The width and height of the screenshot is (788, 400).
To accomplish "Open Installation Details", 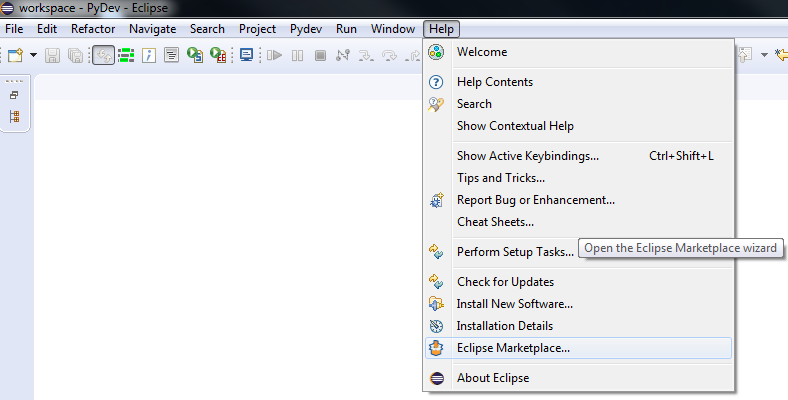I will click(578, 326).
